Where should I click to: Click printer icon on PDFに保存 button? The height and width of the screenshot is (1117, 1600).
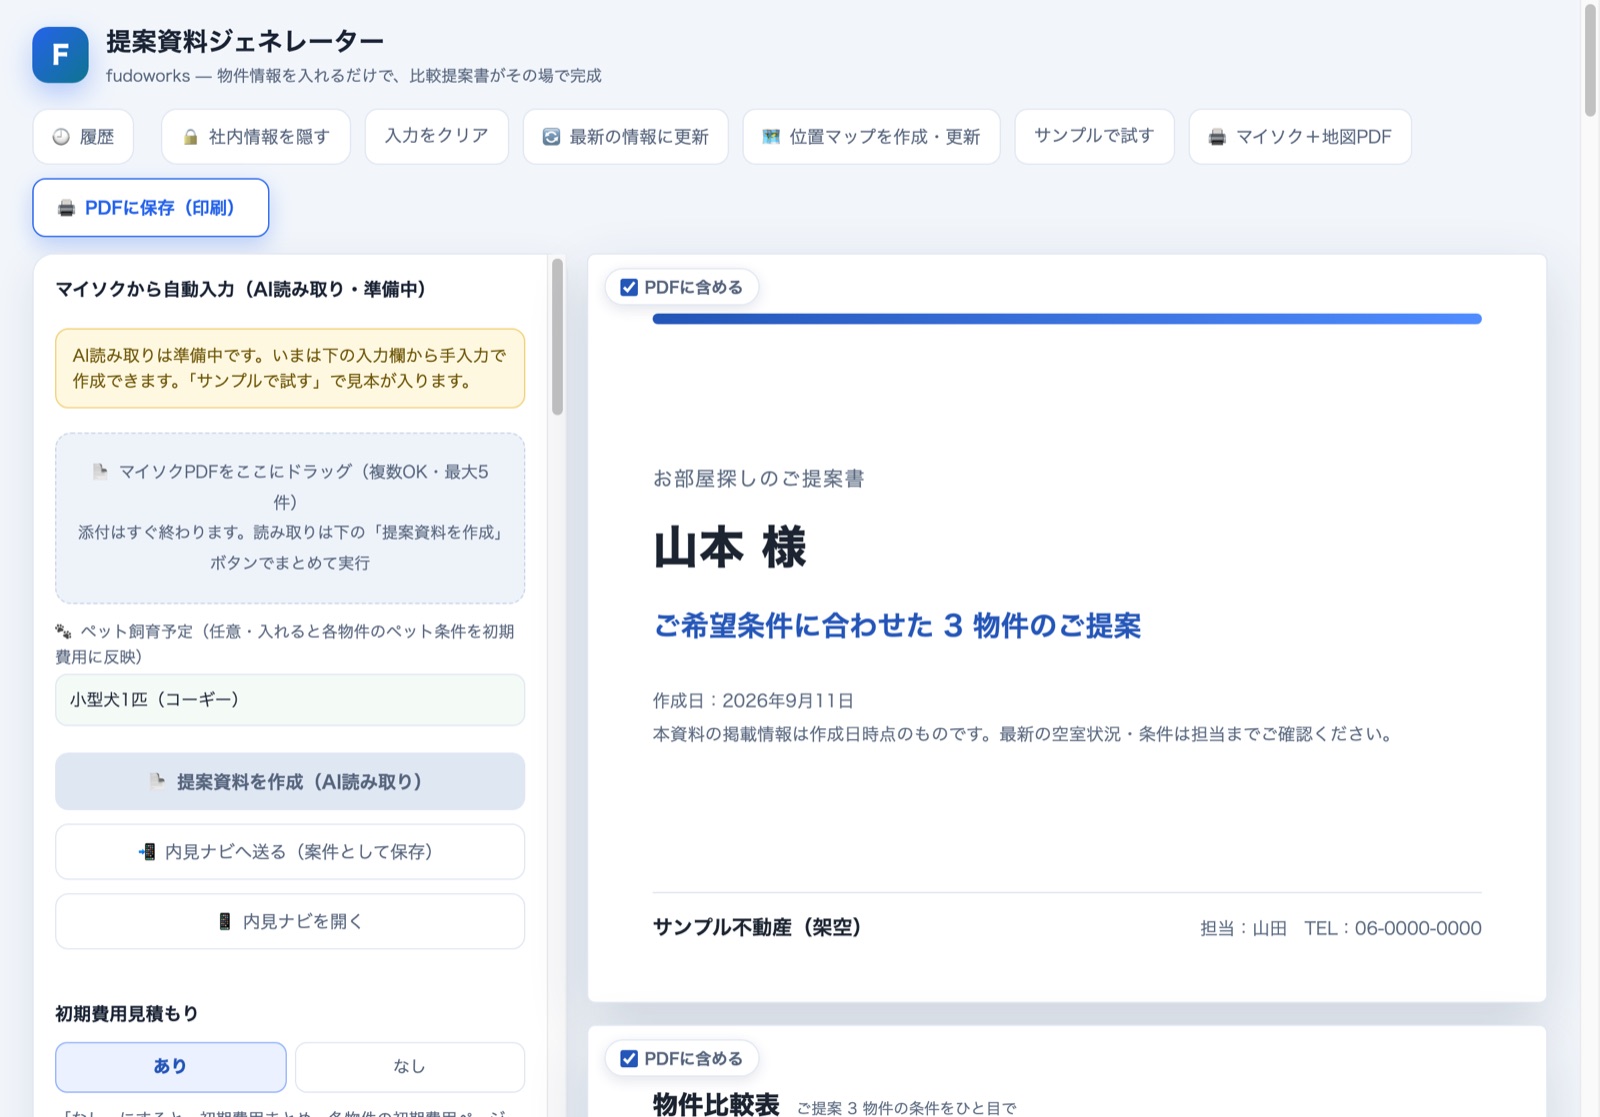click(x=66, y=208)
